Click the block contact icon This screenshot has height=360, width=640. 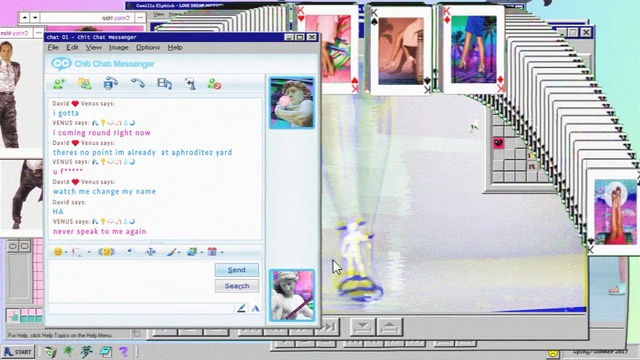214,84
